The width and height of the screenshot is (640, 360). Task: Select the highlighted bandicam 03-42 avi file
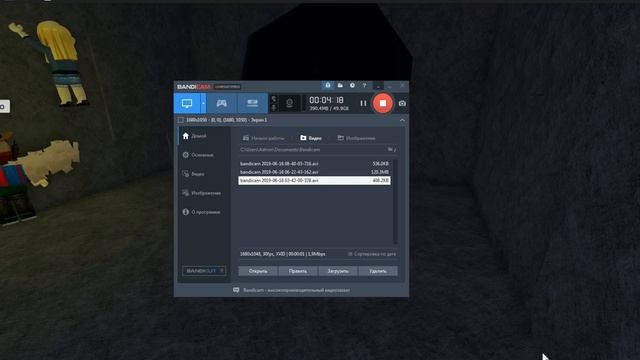(x=314, y=180)
